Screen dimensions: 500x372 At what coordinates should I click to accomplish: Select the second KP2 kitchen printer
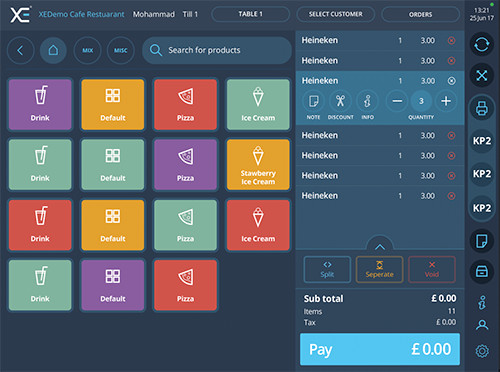pos(482,174)
